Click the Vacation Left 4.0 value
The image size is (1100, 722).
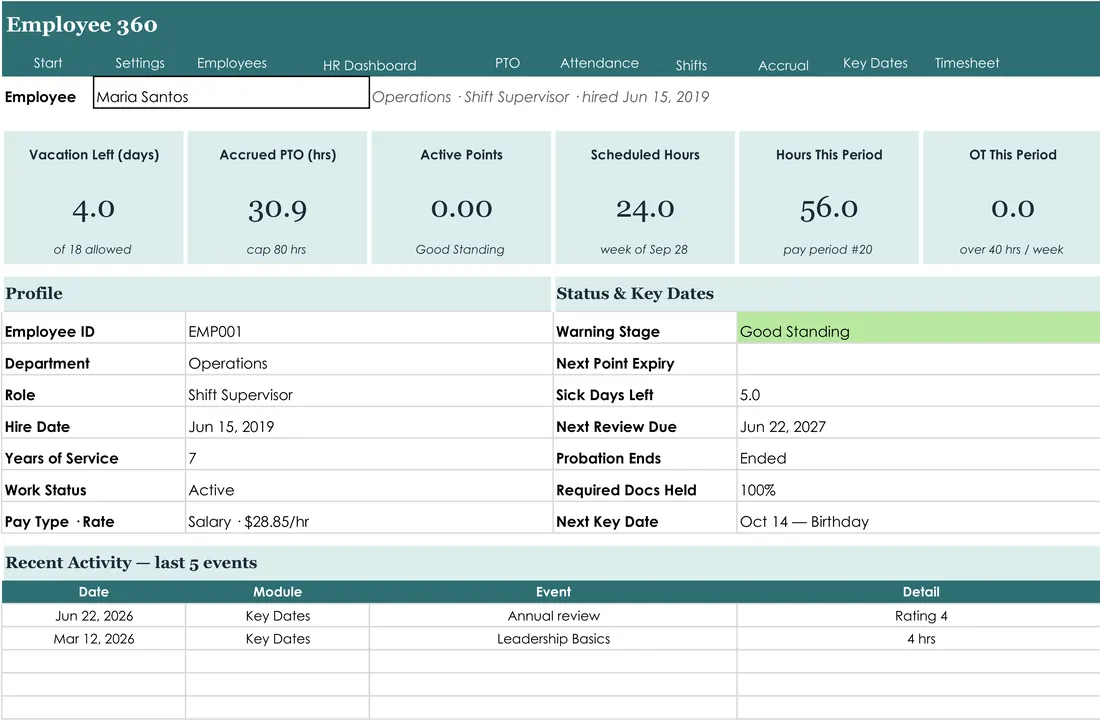[x=93, y=209]
